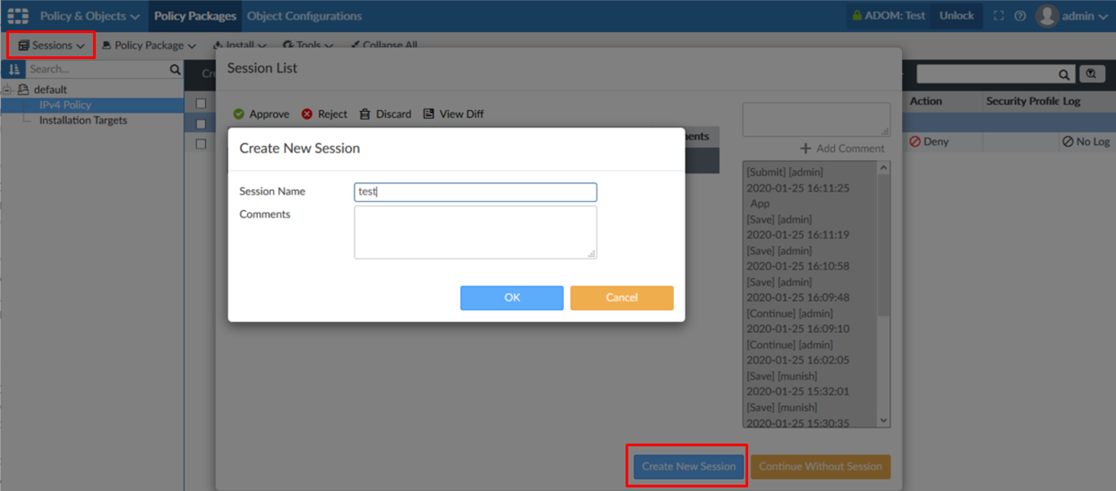Screen dimensions: 1116x491
Task: Click the FortiManager grid logo icon
Action: point(18,16)
